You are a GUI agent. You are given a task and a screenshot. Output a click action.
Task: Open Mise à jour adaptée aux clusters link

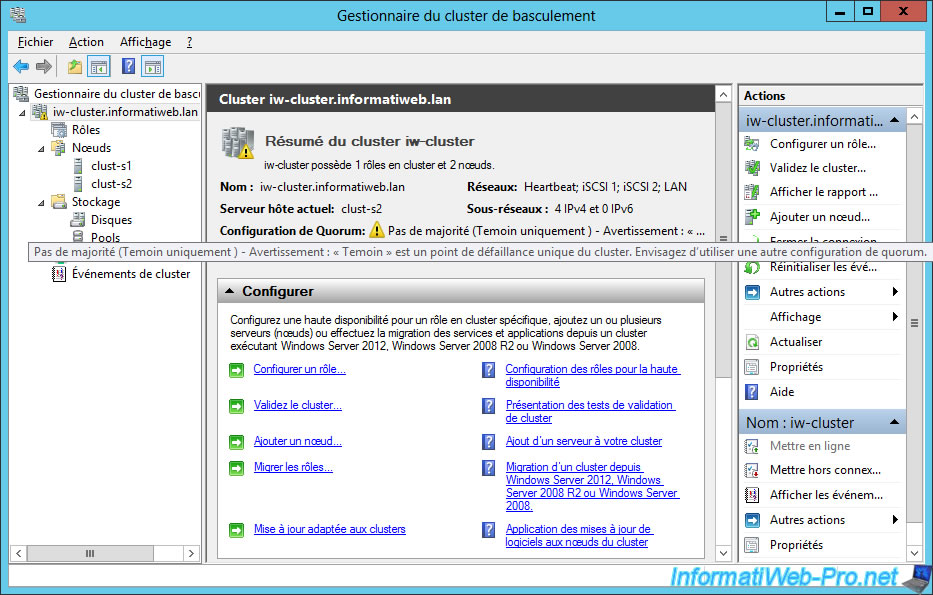(330, 529)
